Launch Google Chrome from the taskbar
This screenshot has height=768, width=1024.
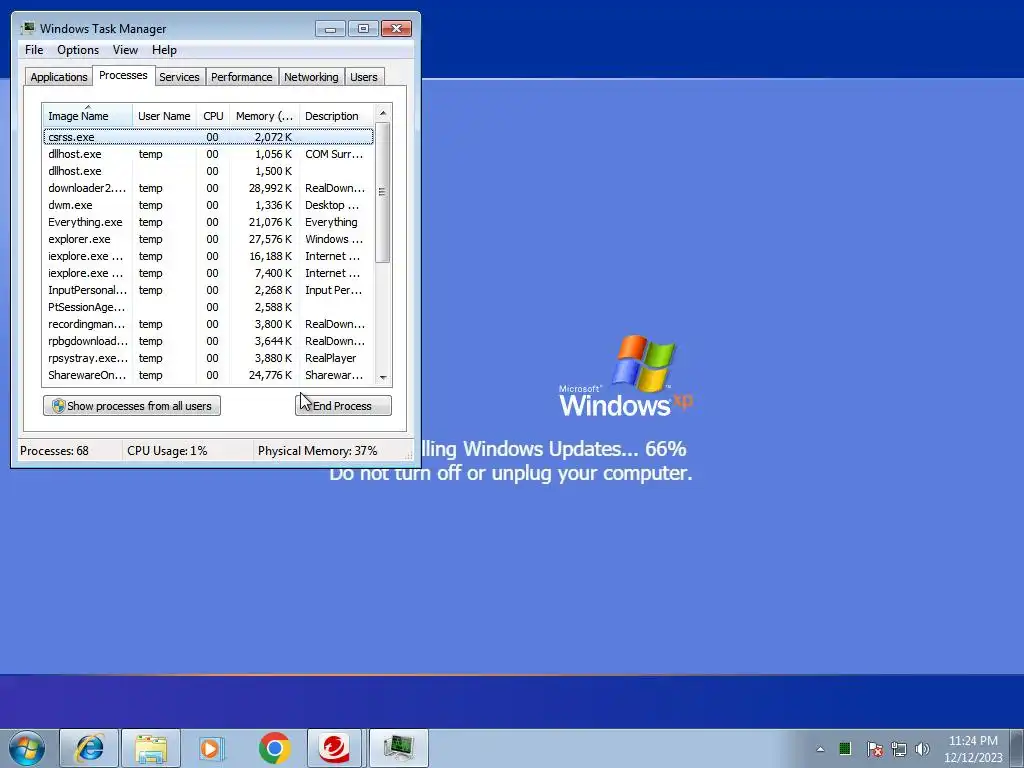274,748
